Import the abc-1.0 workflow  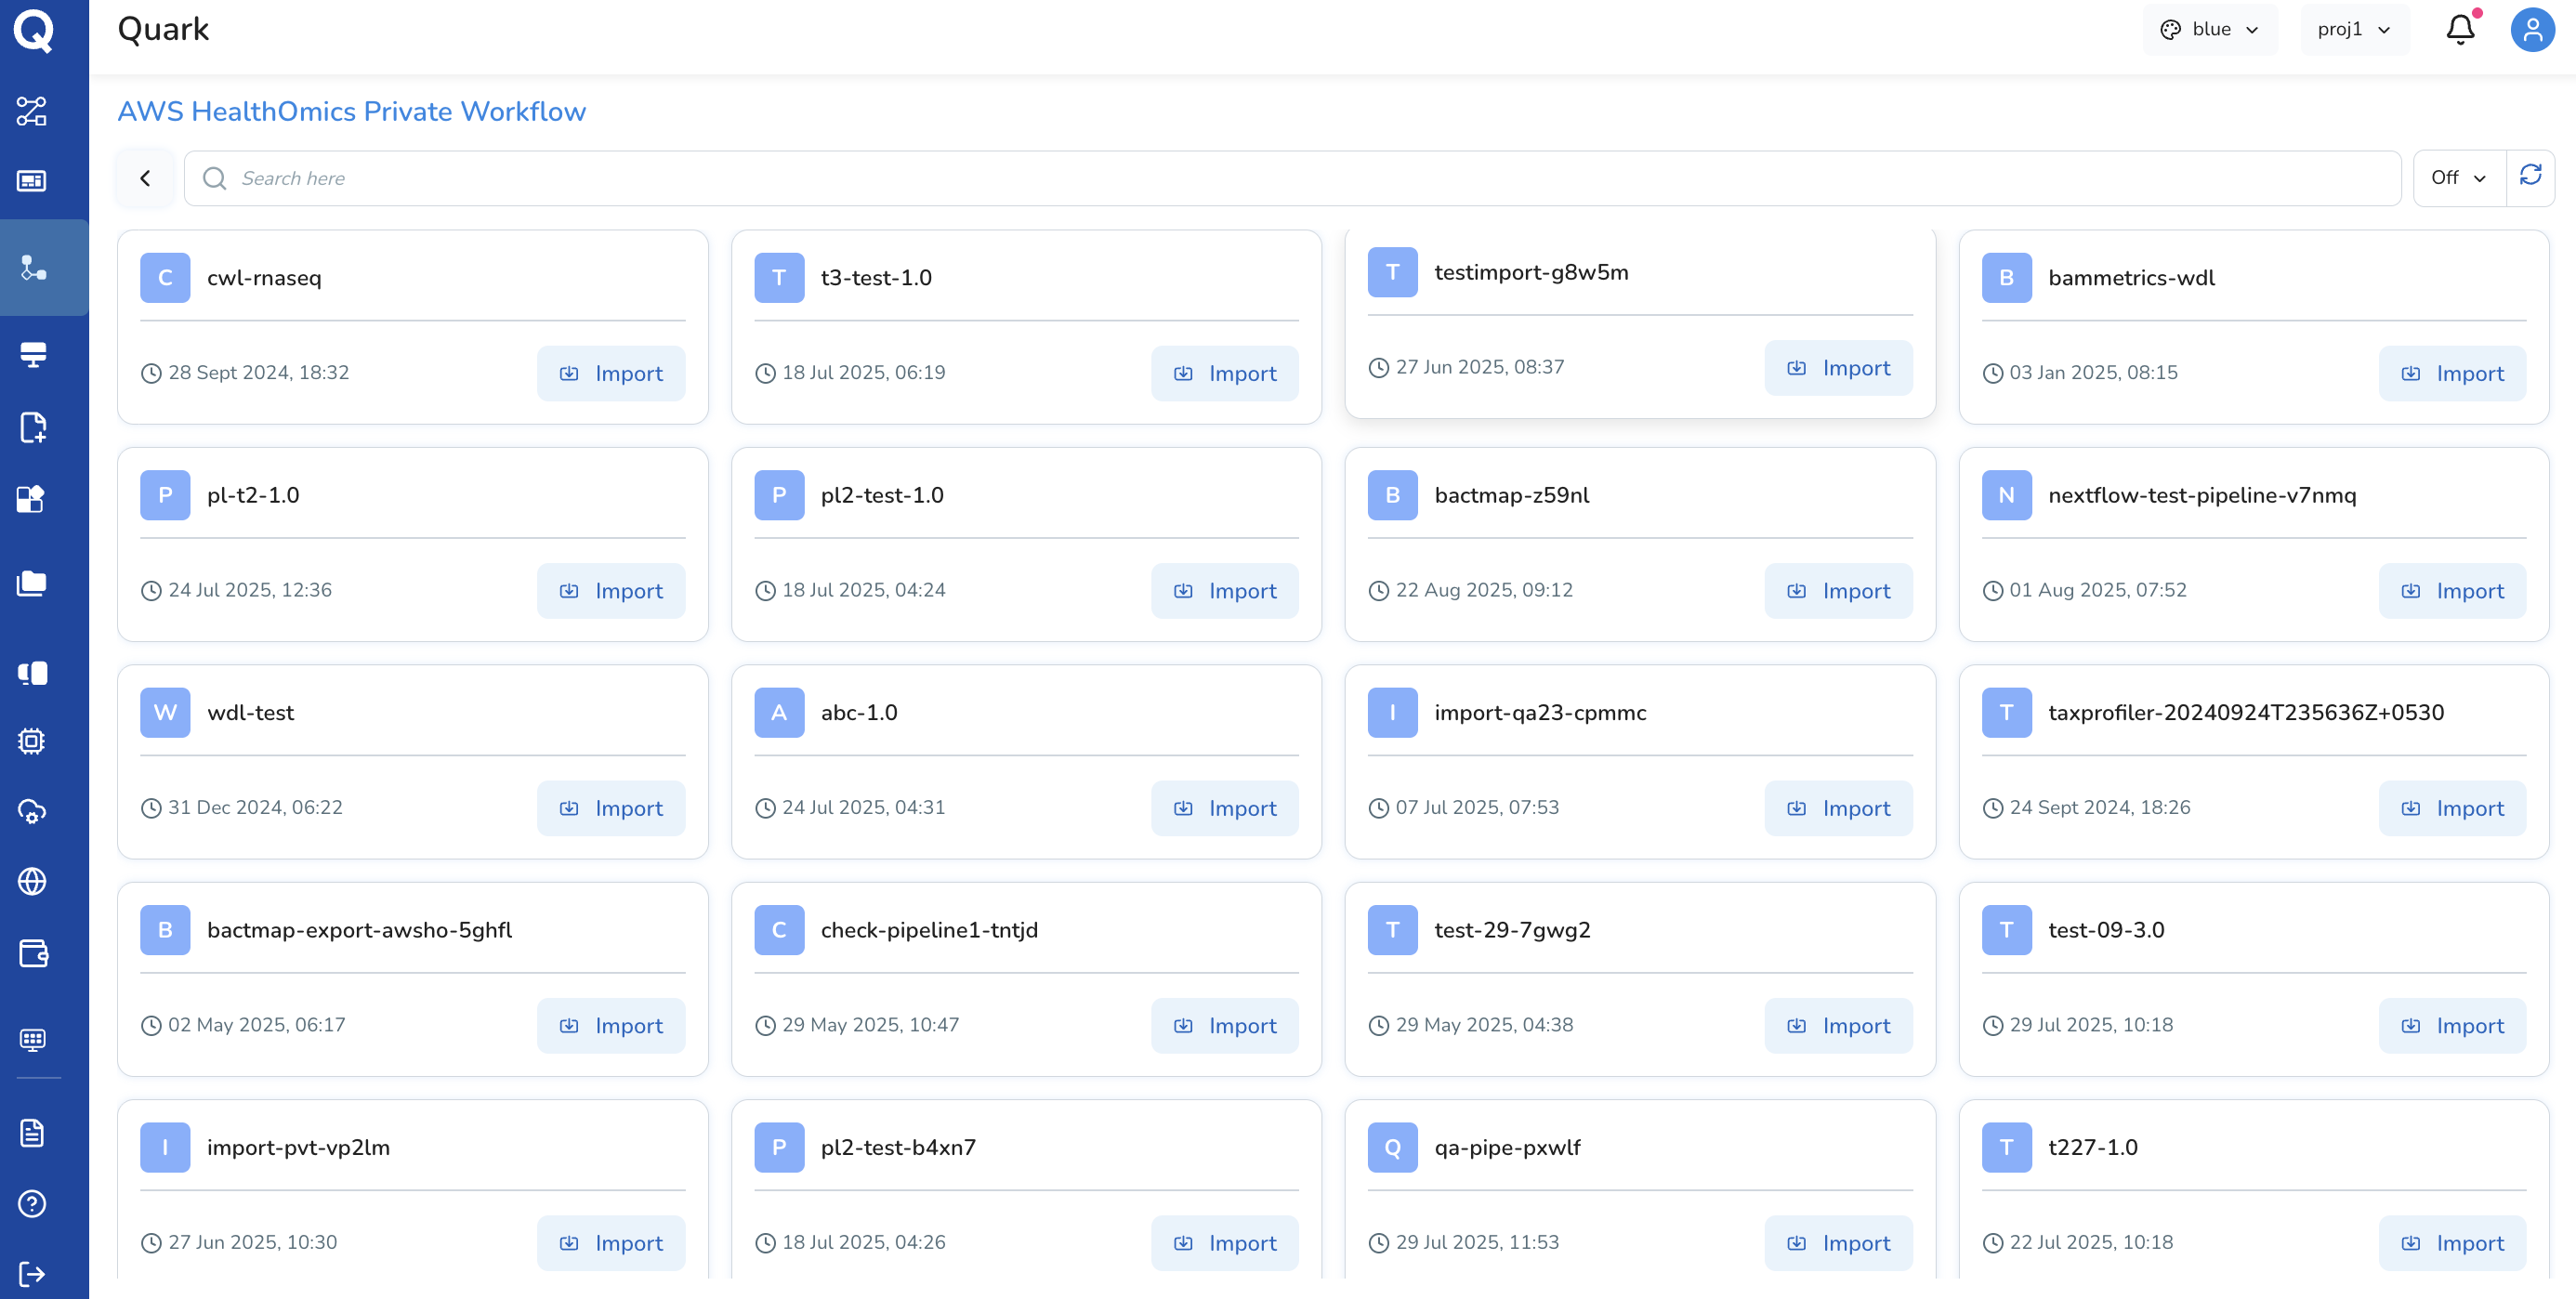pos(1225,808)
